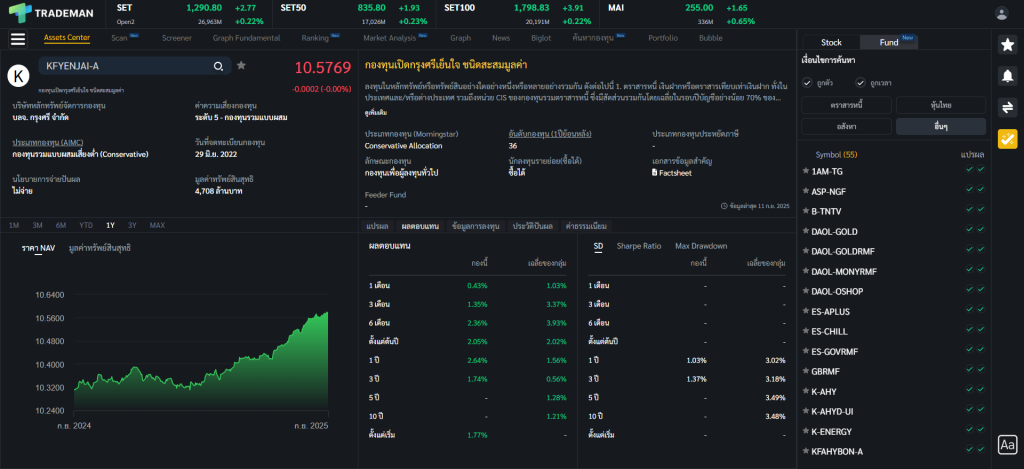Image resolution: width=1024 pixels, height=469 pixels.
Task: Open the hamburger main menu
Action: point(17,39)
